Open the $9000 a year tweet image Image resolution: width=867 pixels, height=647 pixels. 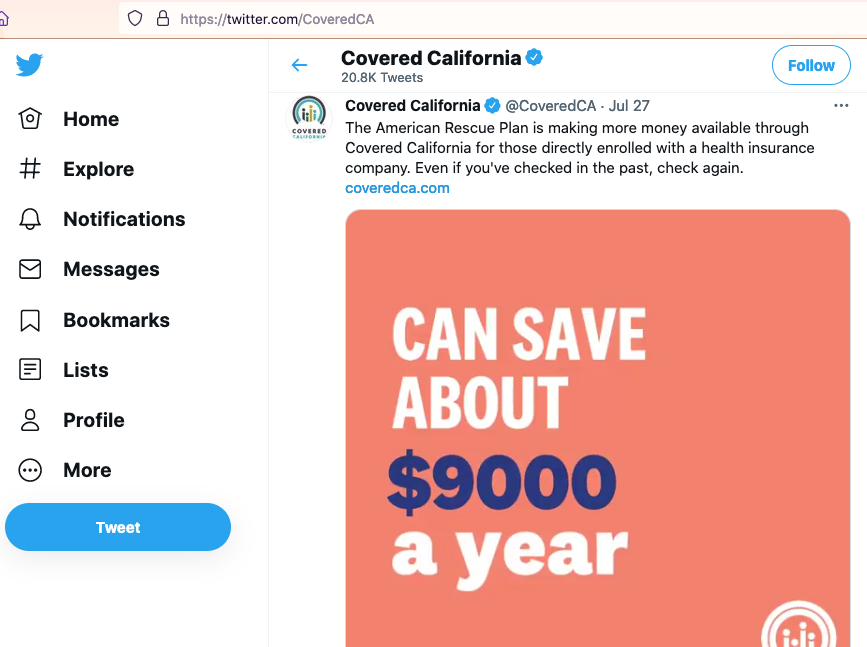click(x=597, y=428)
